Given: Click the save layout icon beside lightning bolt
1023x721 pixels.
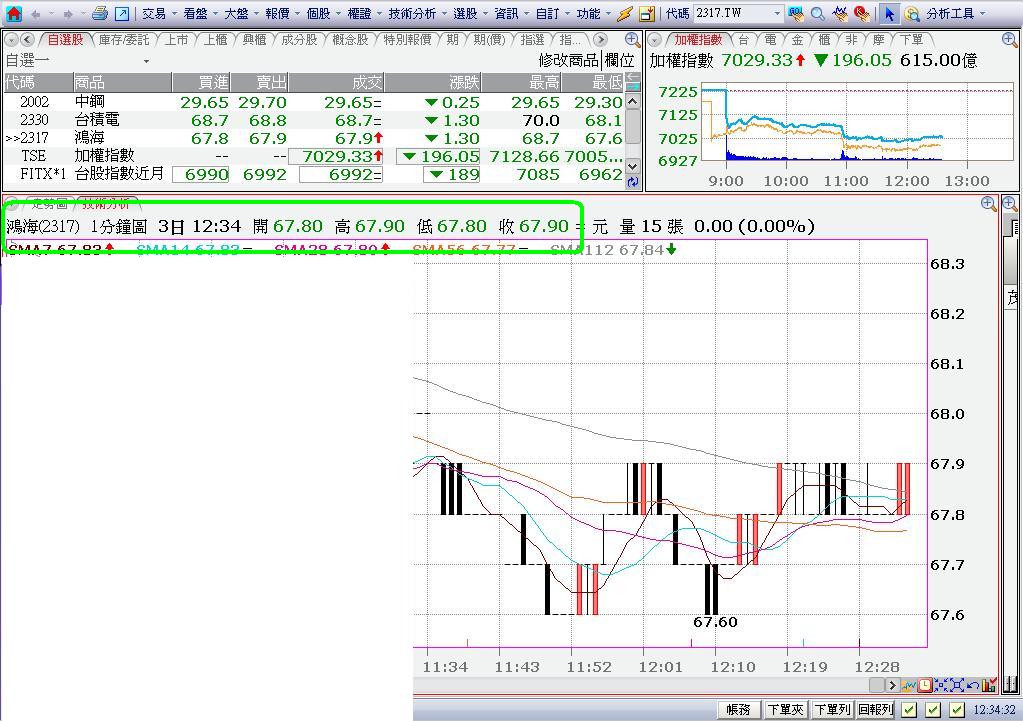Looking at the screenshot, I should coord(647,14).
